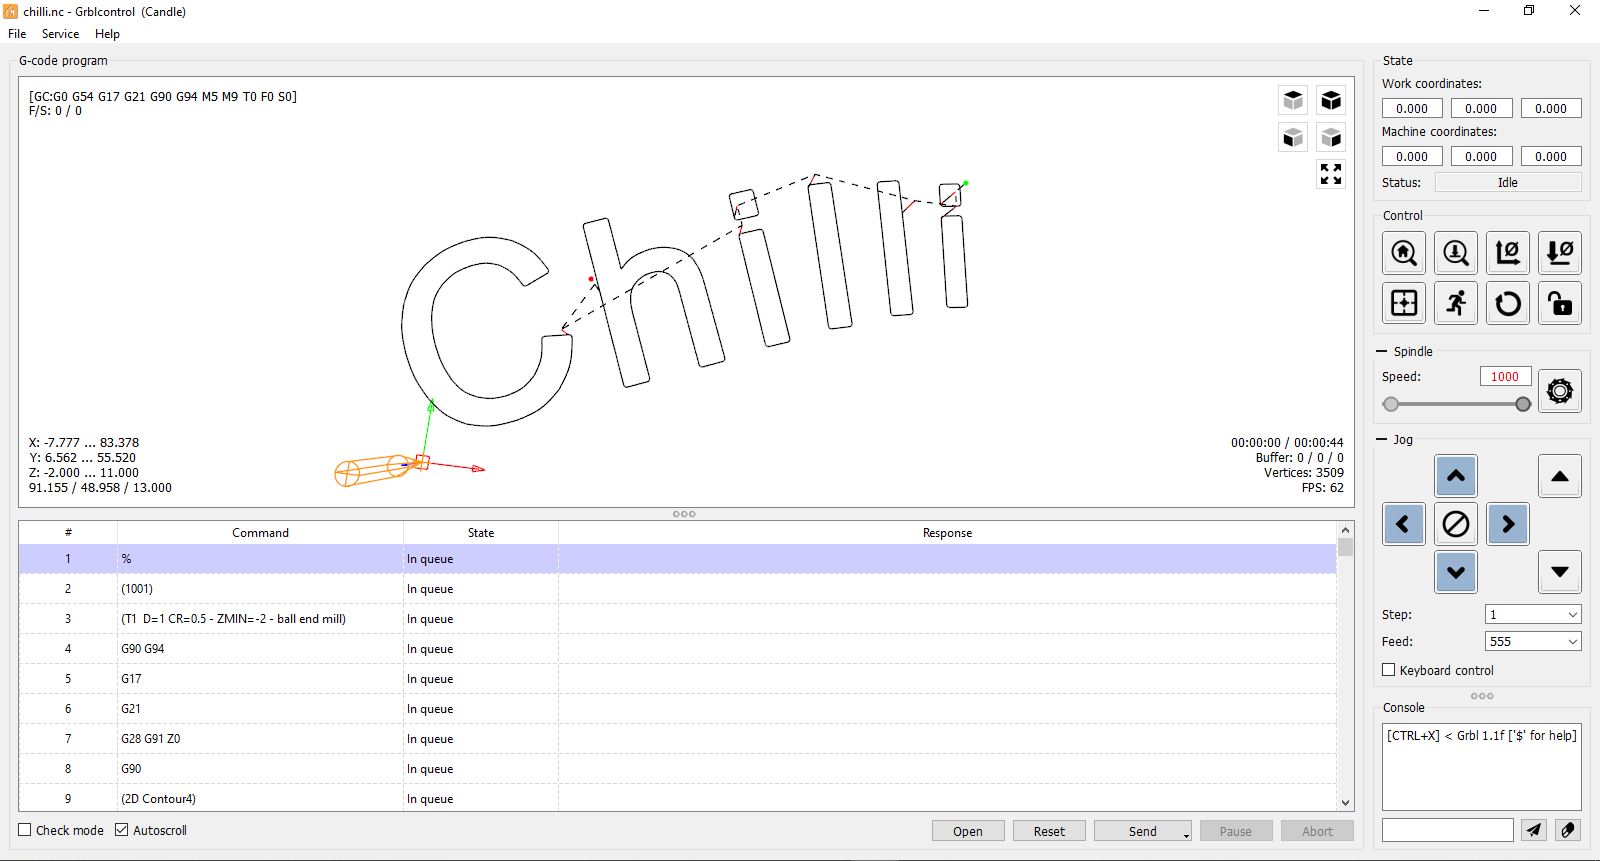1600x861 pixels.
Task: Select the ball end mill tool comment row
Action: tap(677, 618)
